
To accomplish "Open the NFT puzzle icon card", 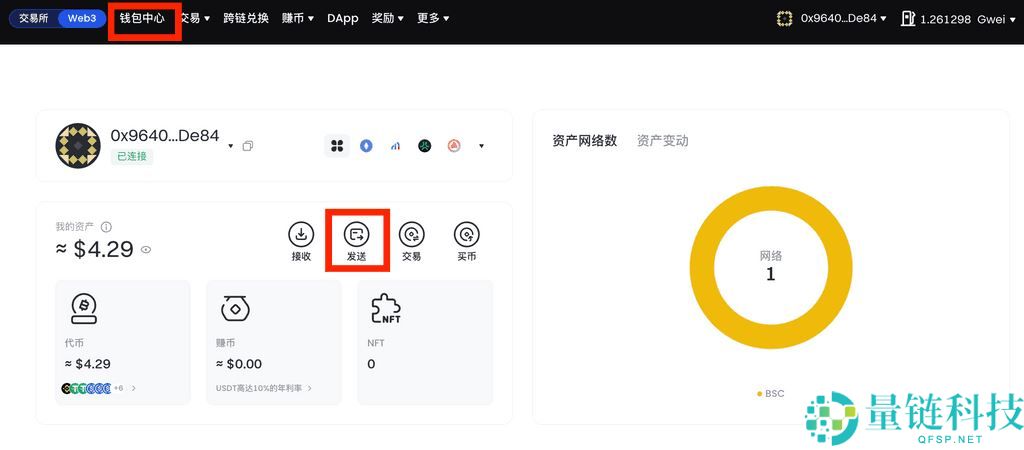I will pos(385,308).
